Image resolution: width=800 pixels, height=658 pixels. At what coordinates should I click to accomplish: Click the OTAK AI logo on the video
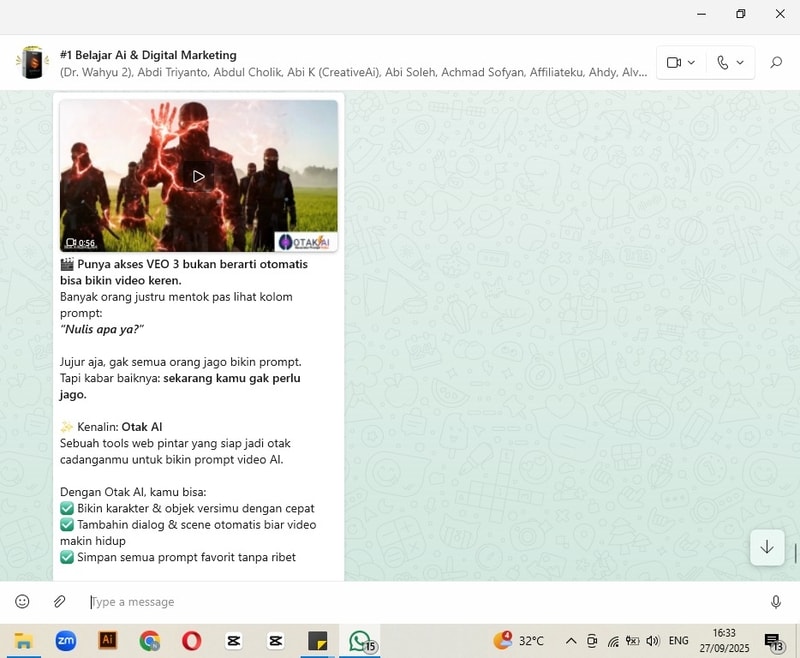(x=306, y=242)
